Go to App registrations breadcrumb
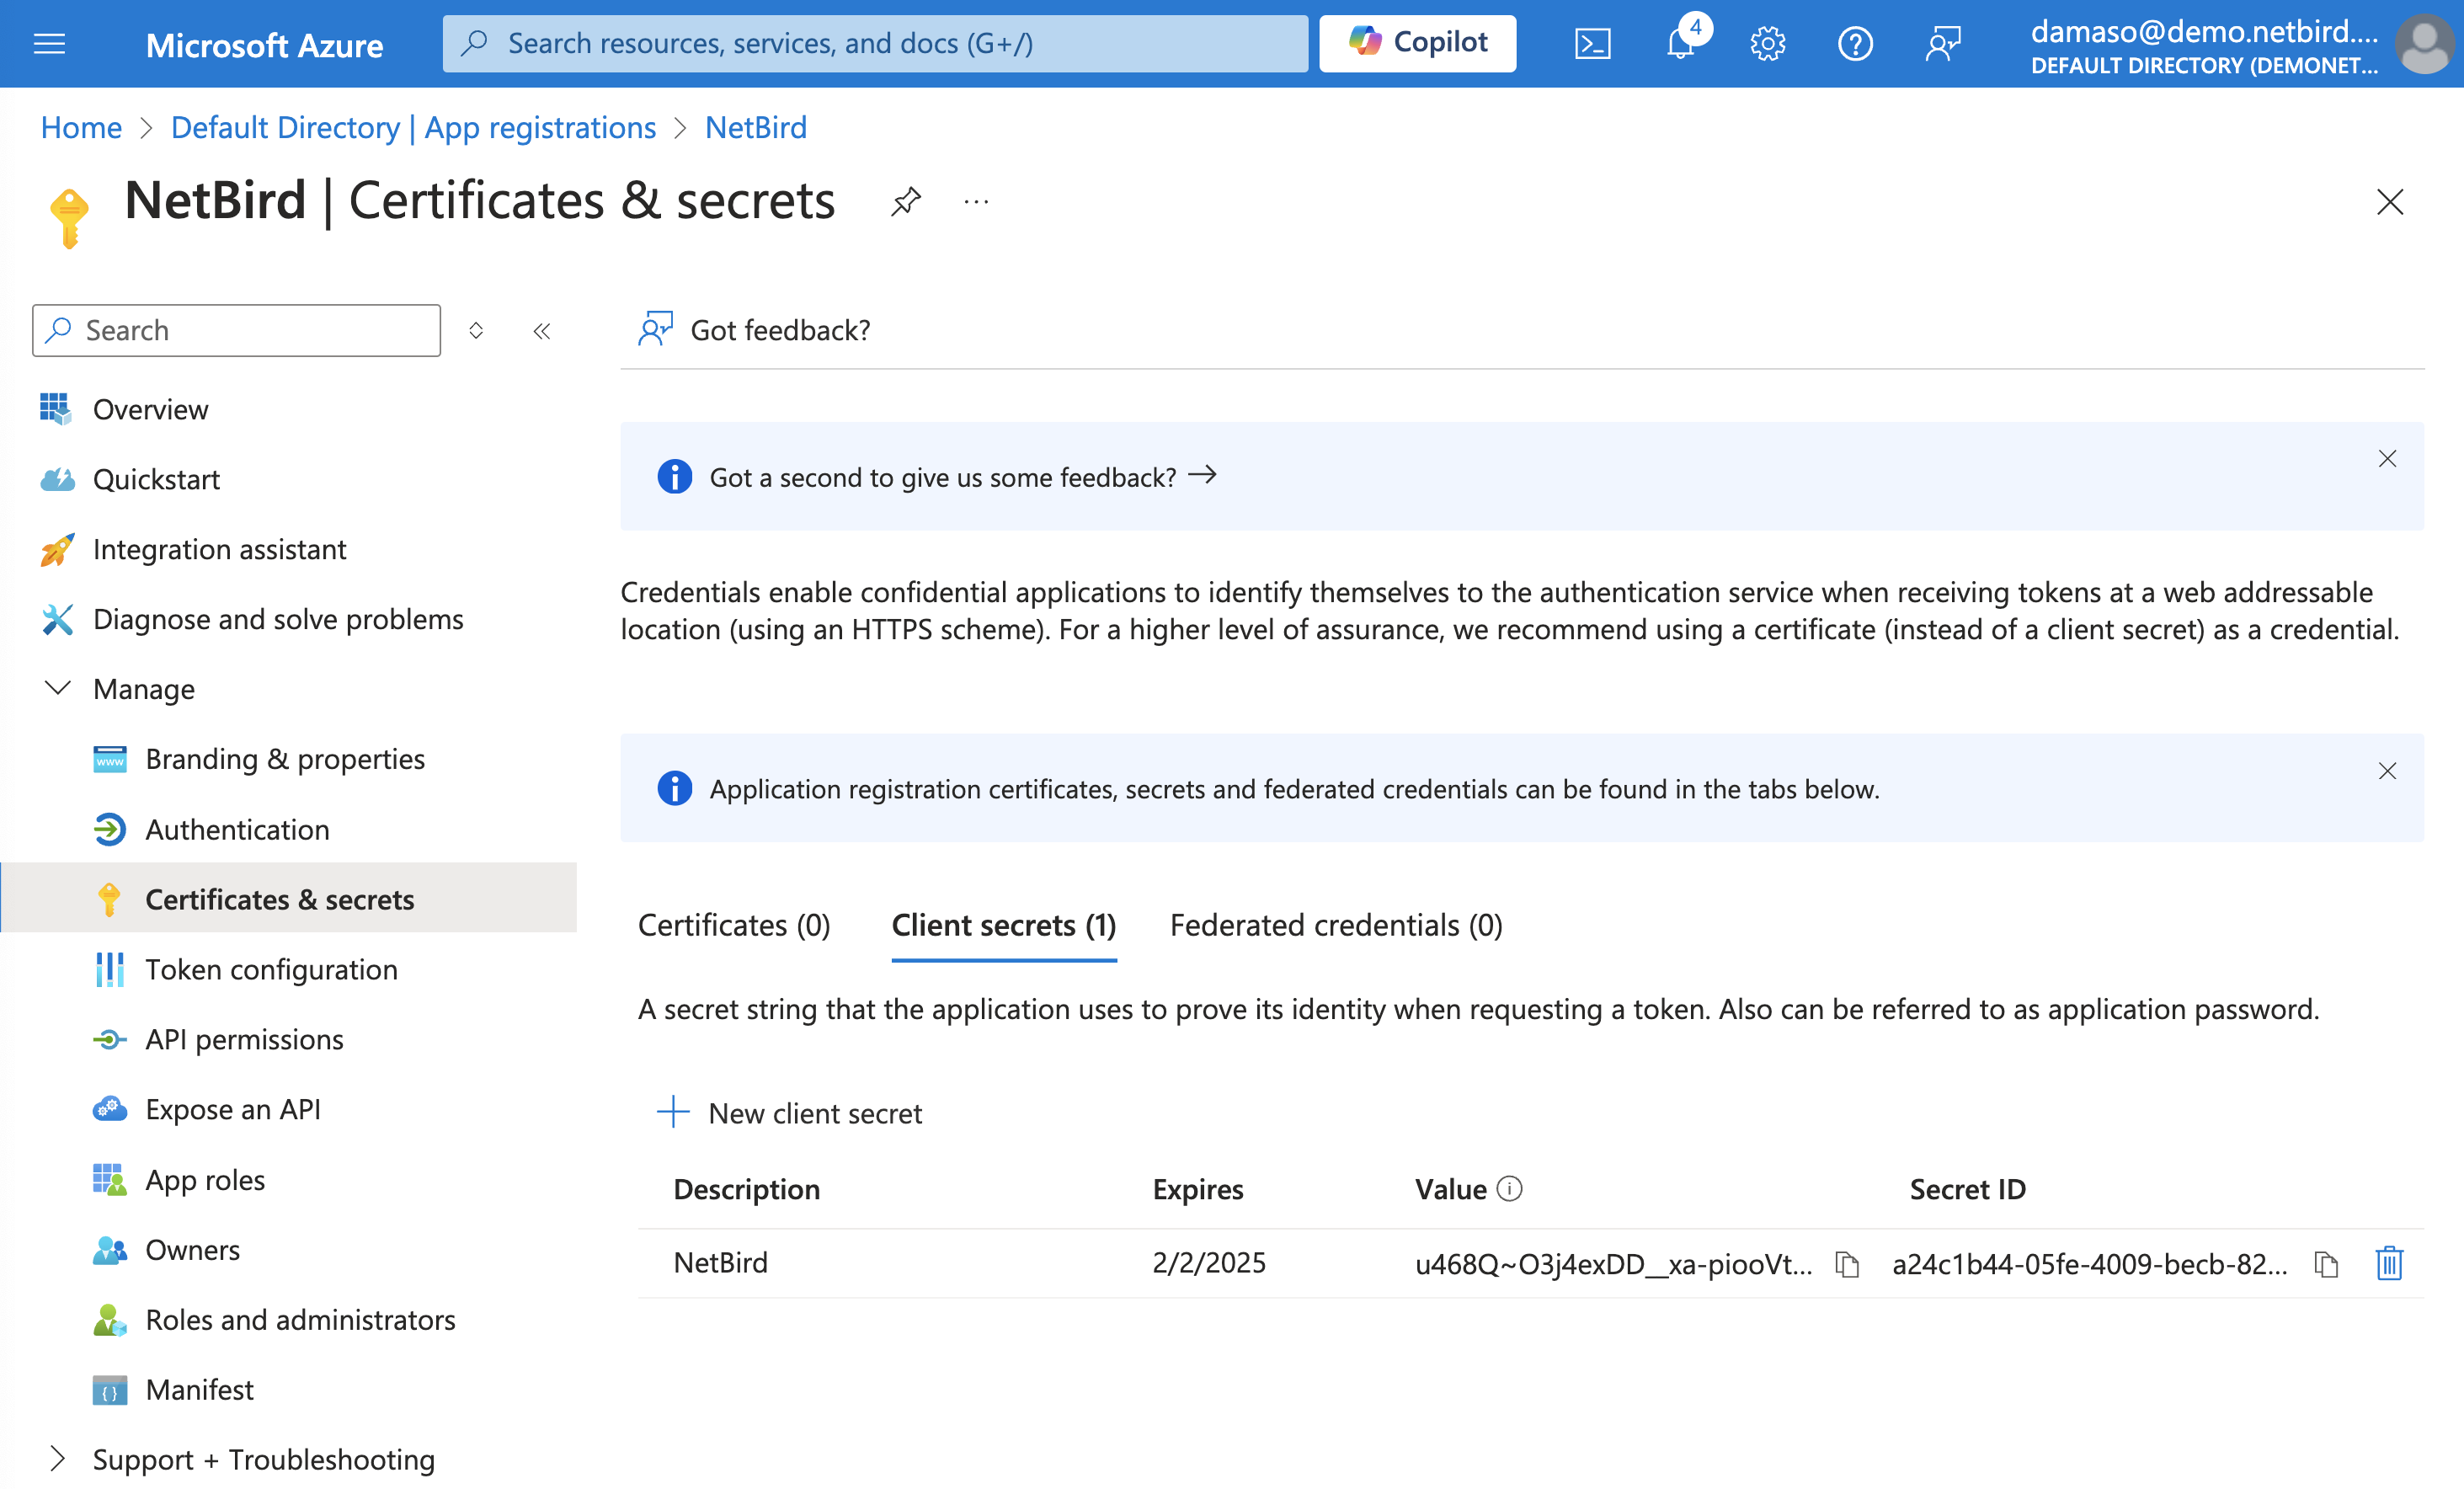 [413, 128]
